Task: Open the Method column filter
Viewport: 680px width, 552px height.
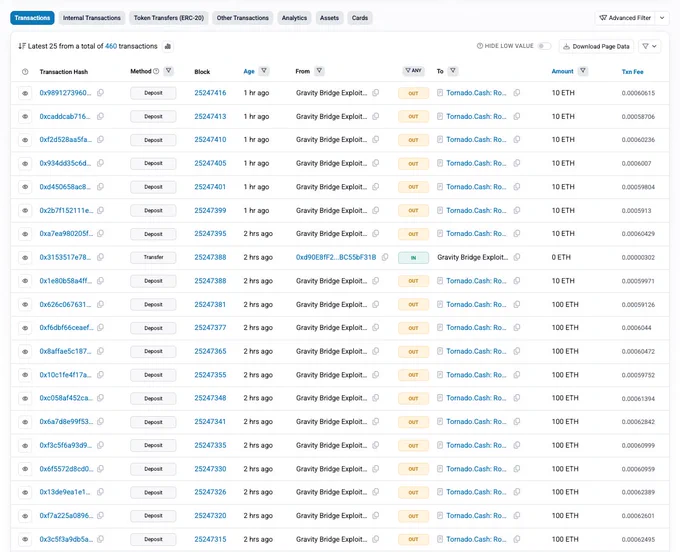Action: pos(169,71)
